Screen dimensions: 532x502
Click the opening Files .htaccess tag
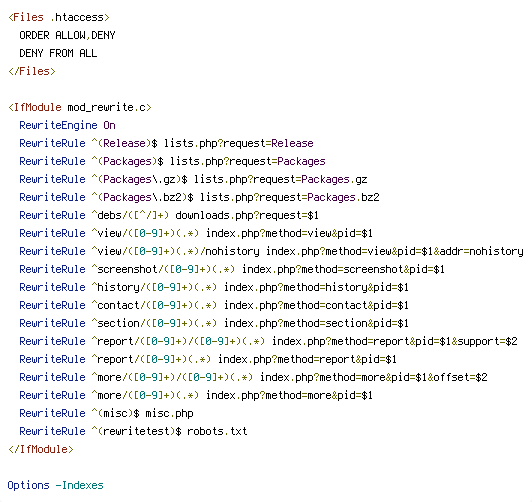click(59, 17)
